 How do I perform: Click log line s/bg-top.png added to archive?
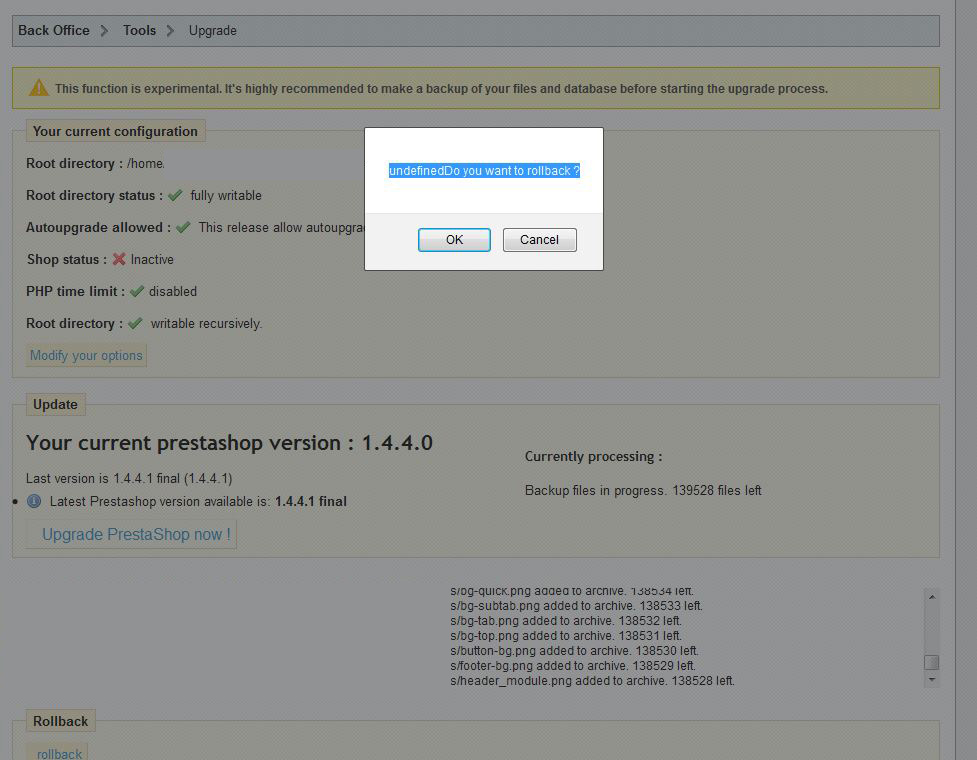coord(566,636)
